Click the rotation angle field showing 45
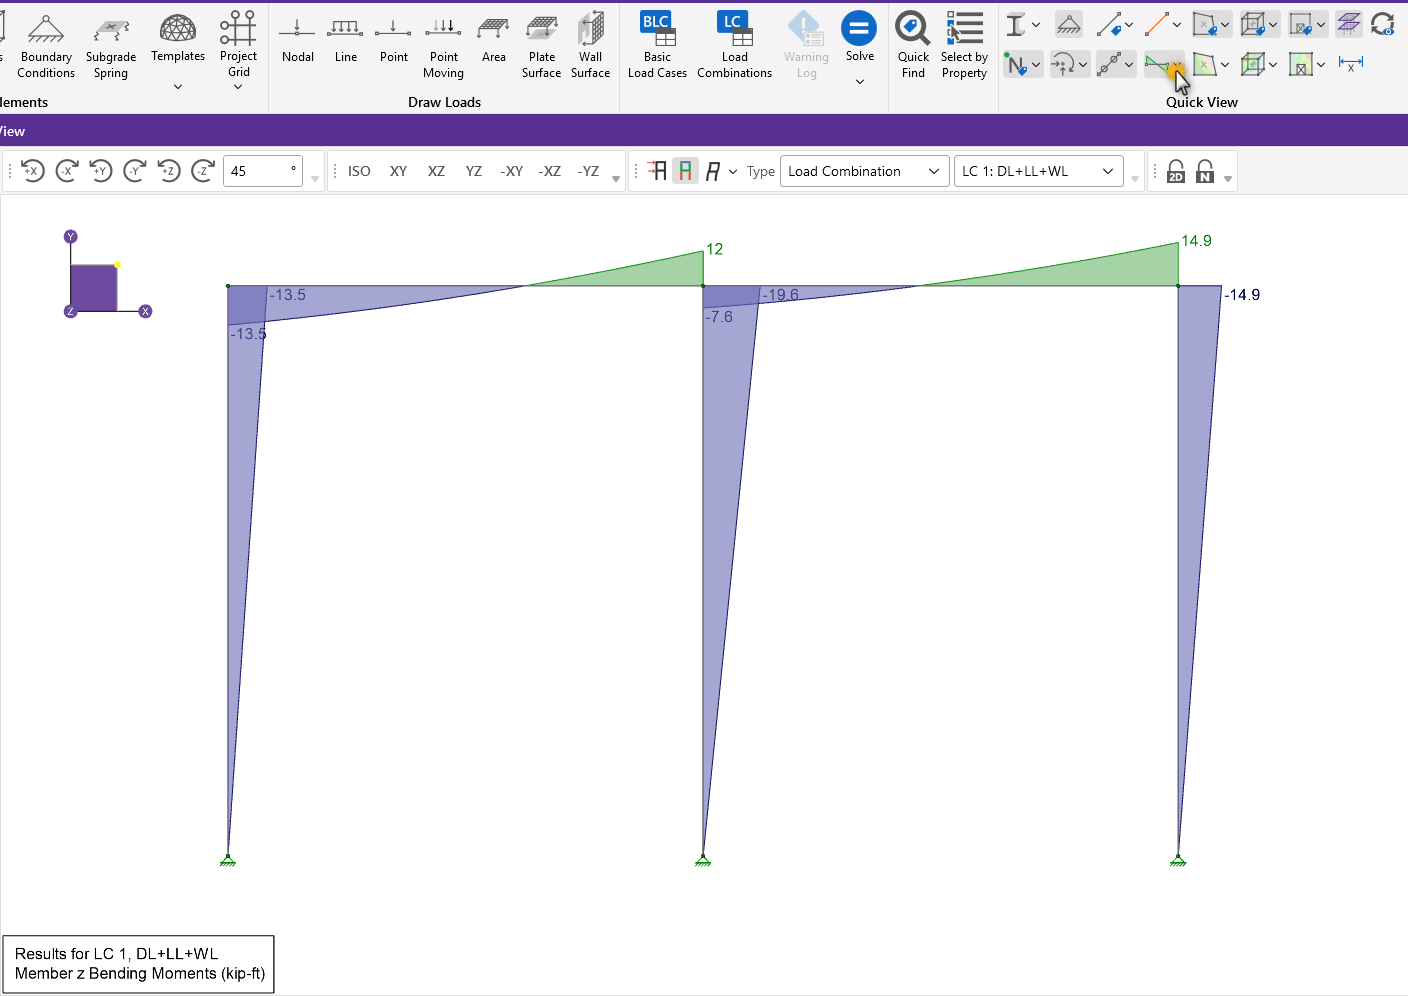The image size is (1408, 996). tap(263, 171)
